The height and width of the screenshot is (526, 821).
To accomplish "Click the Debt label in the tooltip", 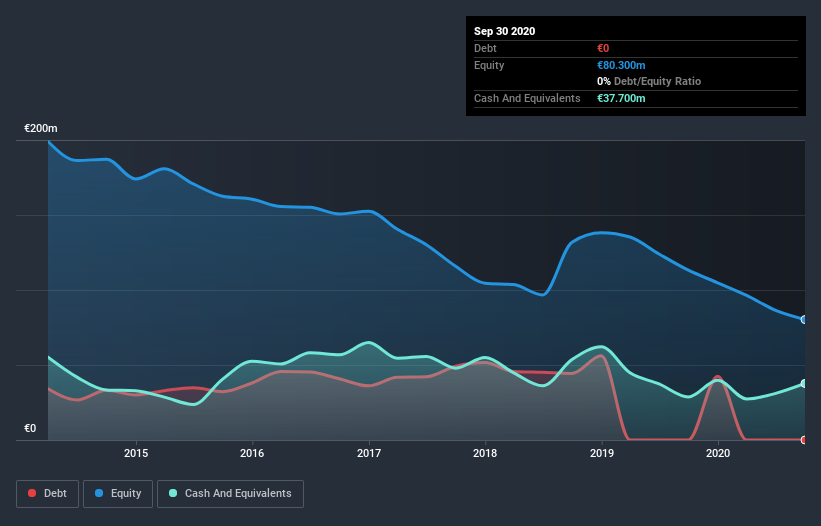I will tap(485, 48).
